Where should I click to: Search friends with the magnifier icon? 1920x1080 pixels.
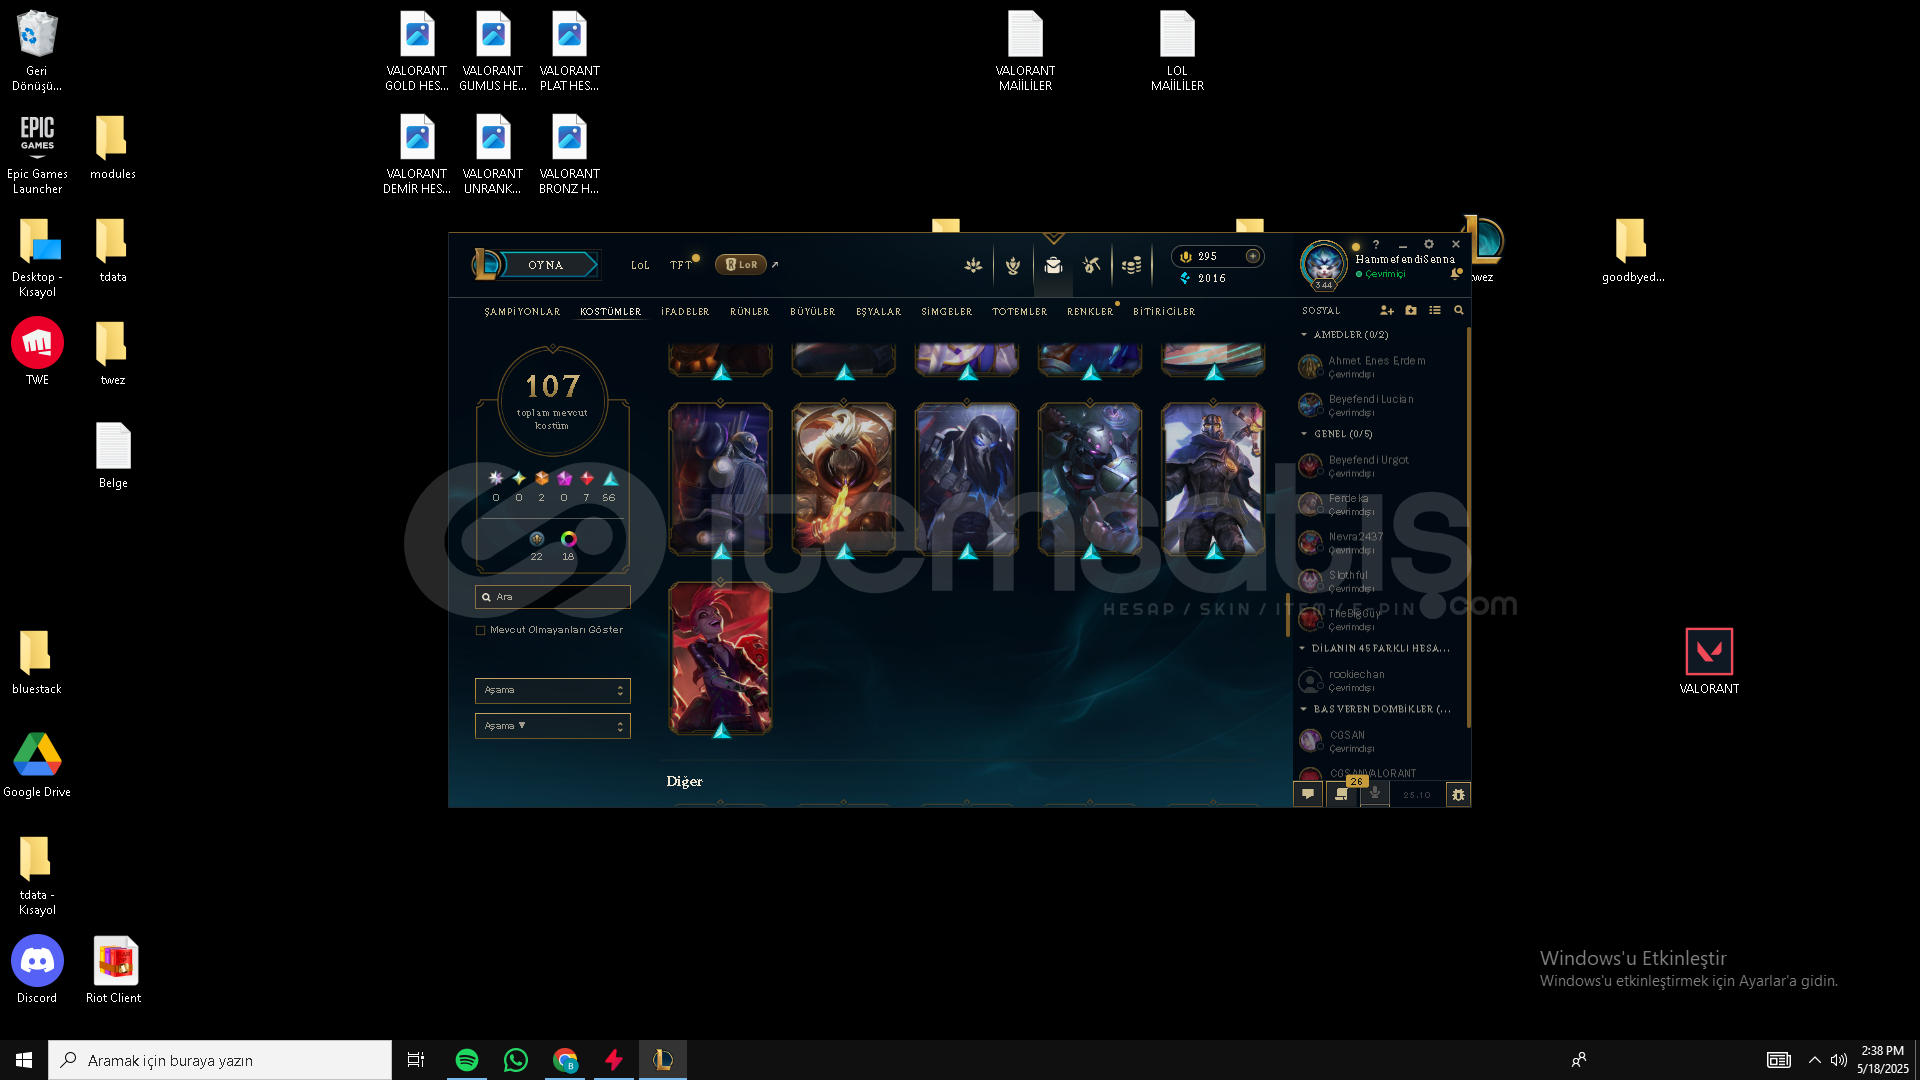(1459, 311)
